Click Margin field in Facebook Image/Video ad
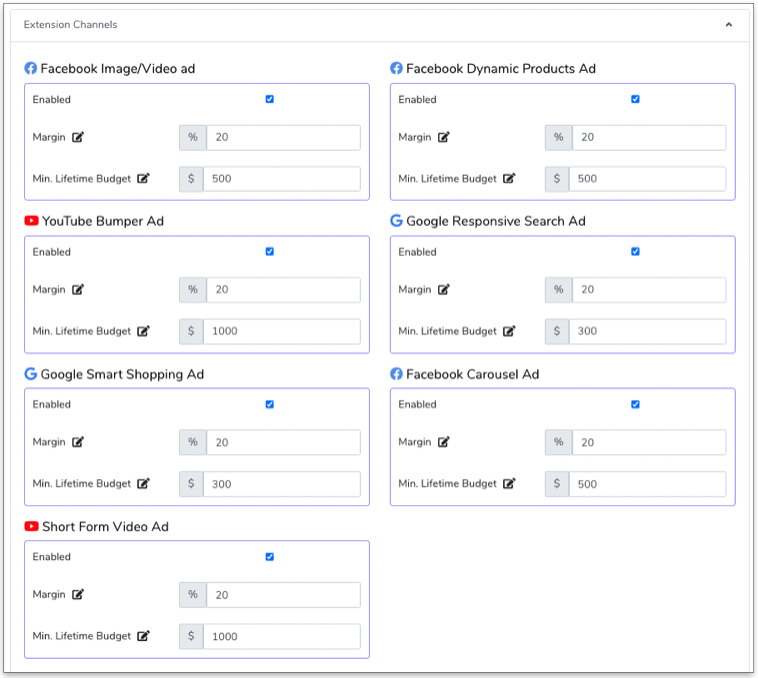Screen dimensions: 758x678 tap(283, 137)
